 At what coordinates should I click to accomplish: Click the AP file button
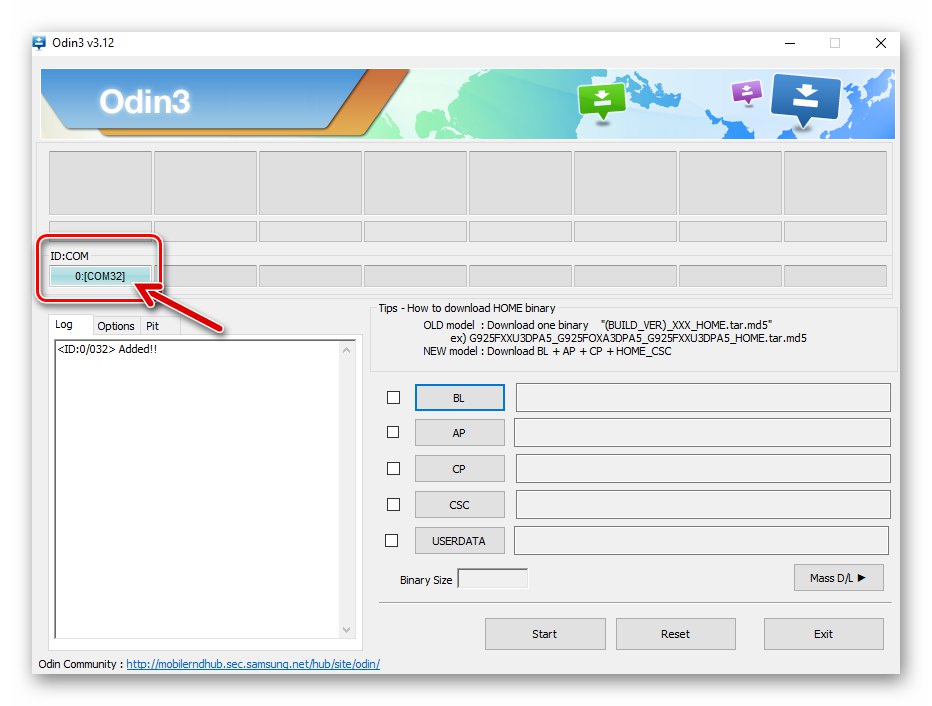(x=459, y=433)
